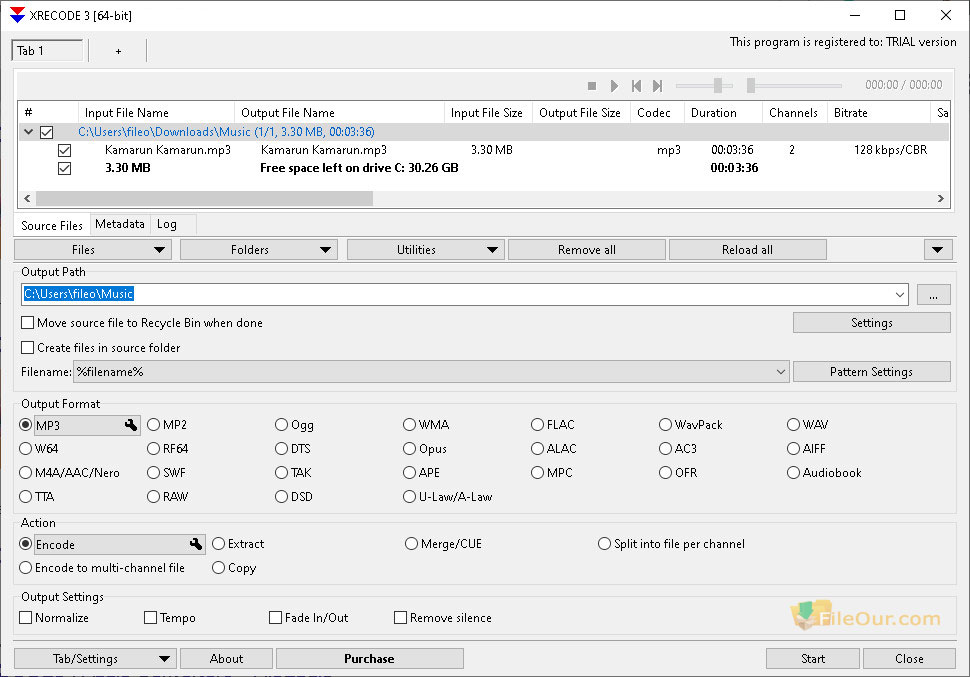Enable Fade In/Out checkbox

click(x=275, y=618)
